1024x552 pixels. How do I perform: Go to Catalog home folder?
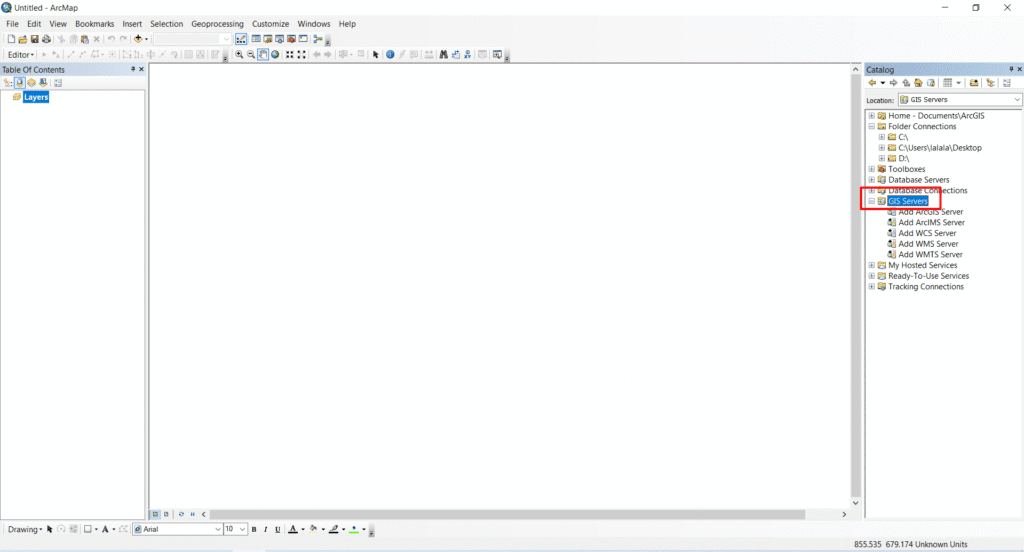coord(918,83)
